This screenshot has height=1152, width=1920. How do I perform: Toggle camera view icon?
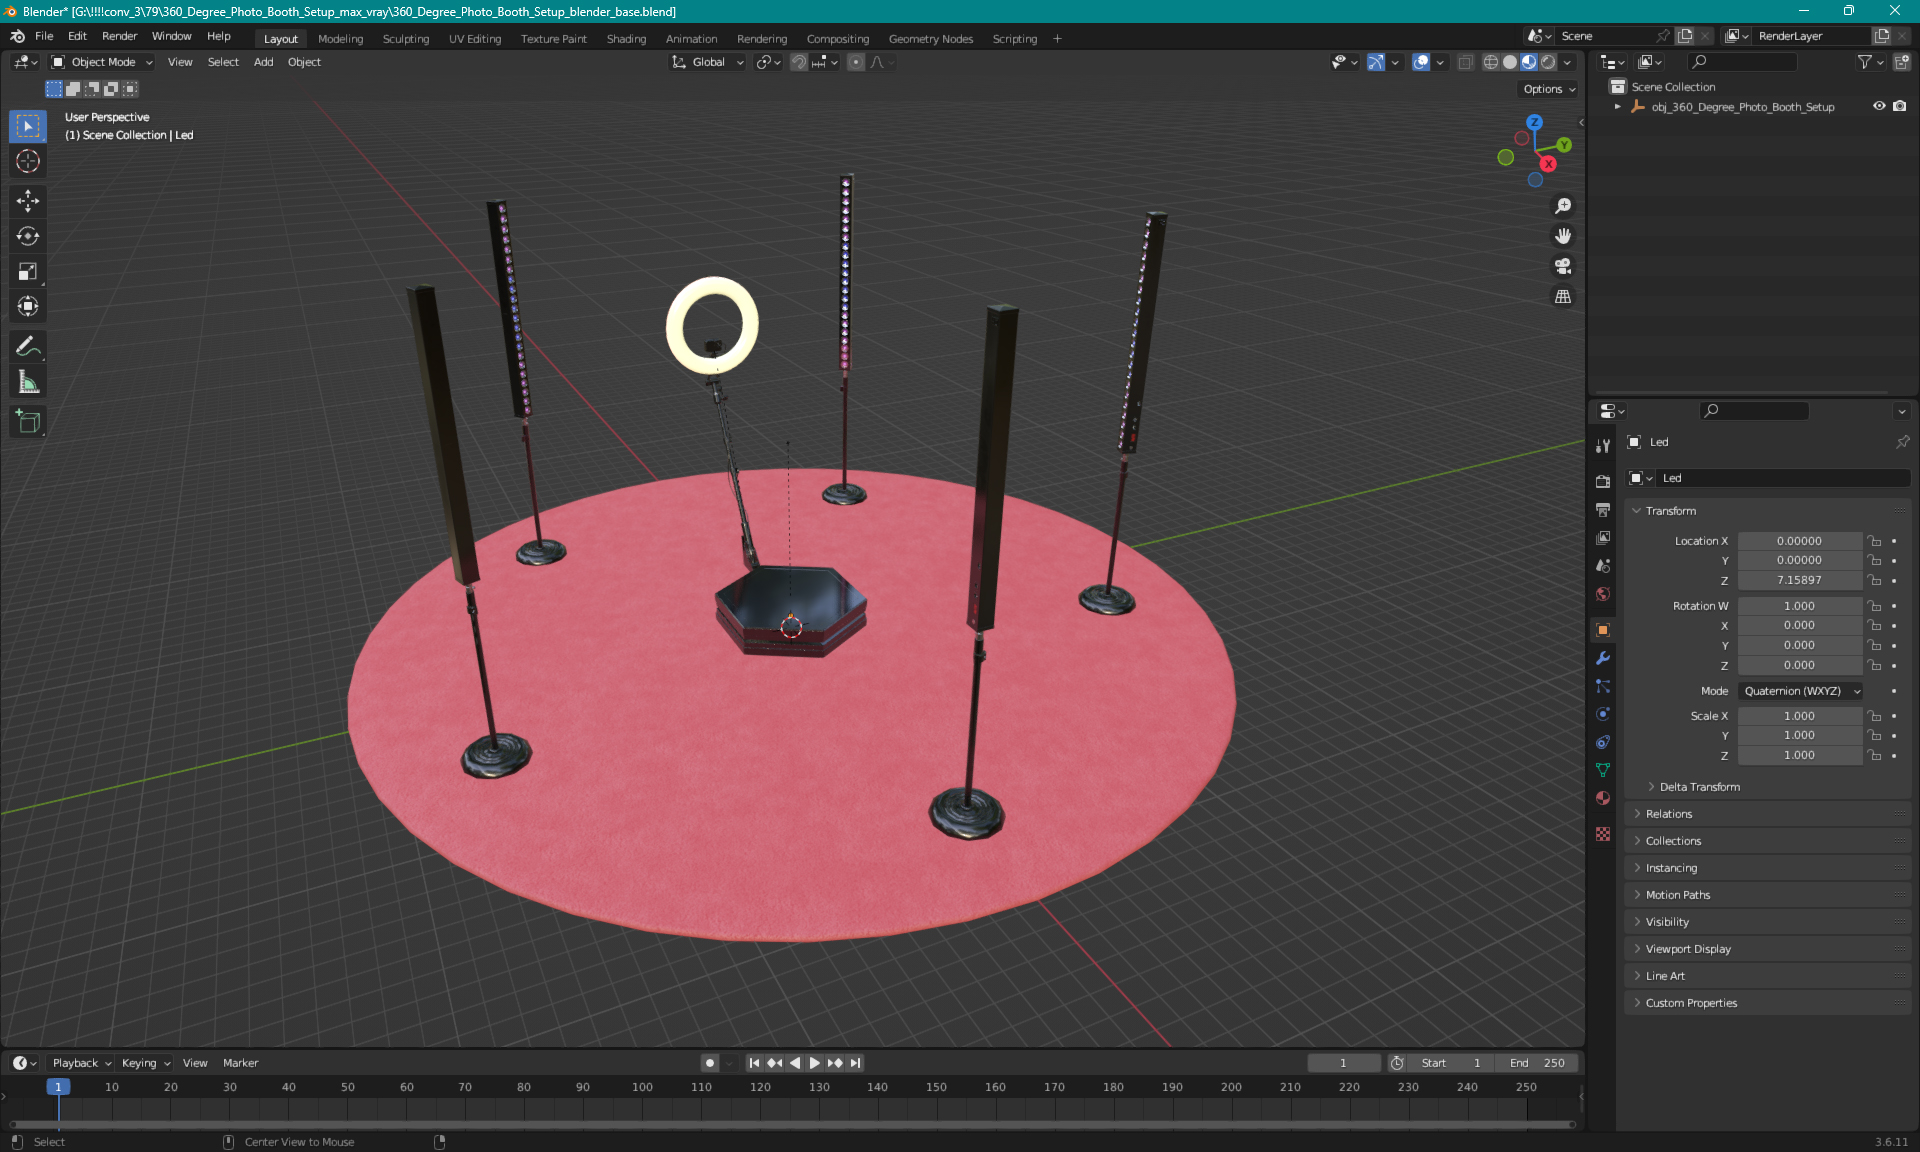(1562, 266)
